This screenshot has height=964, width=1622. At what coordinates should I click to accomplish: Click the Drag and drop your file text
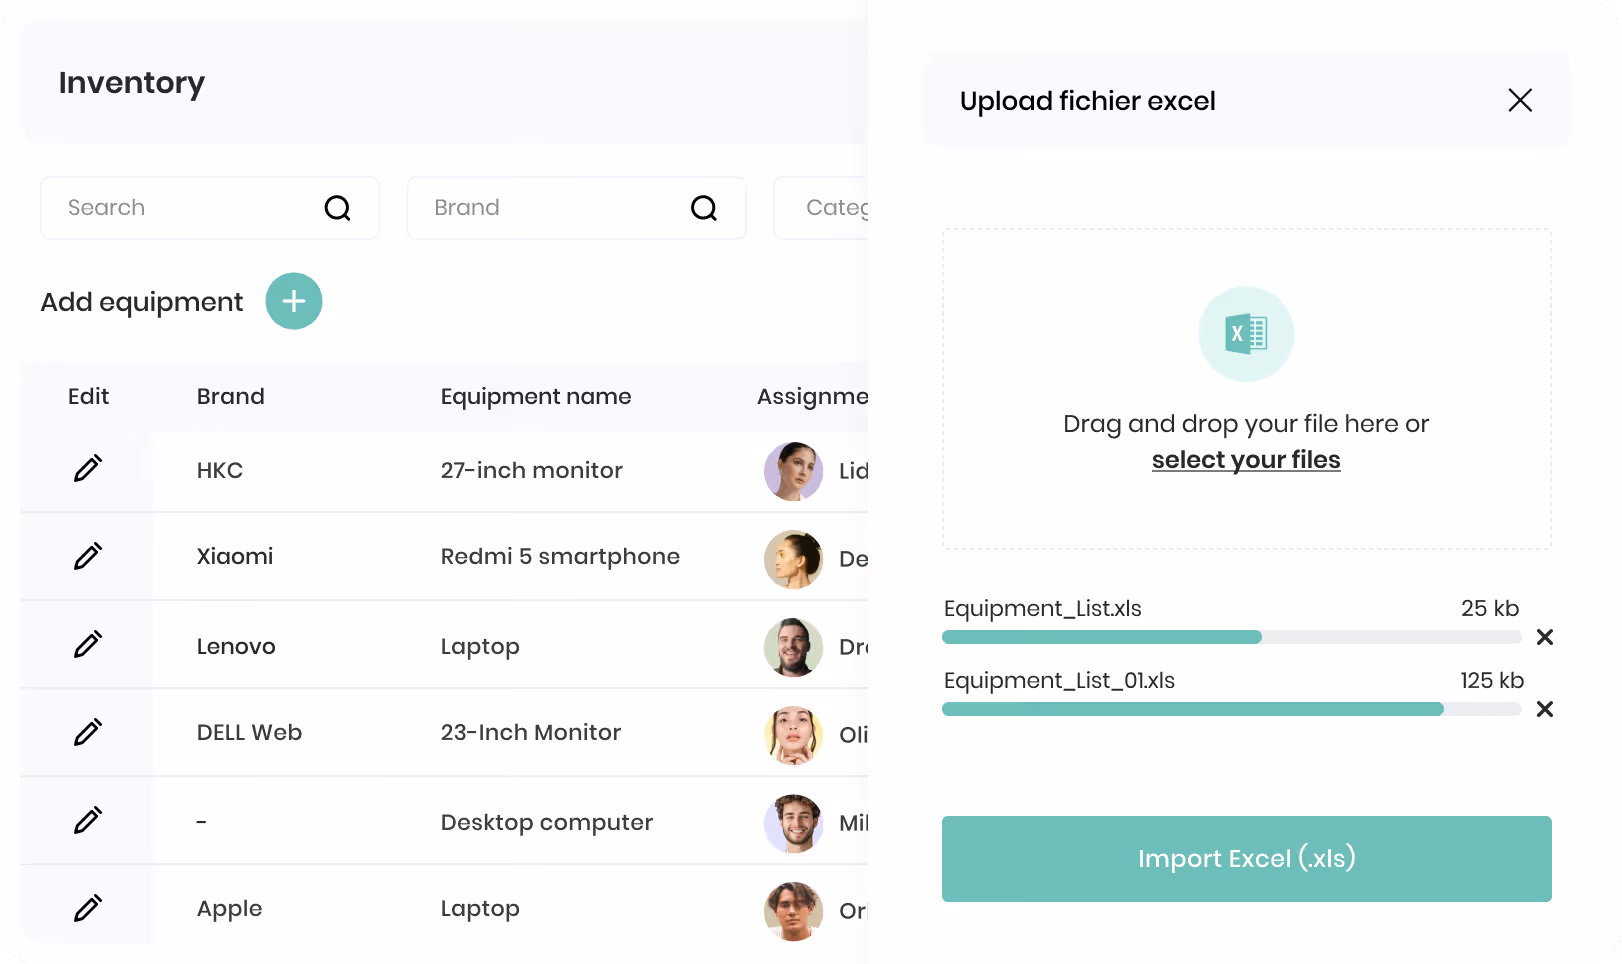(x=1246, y=424)
